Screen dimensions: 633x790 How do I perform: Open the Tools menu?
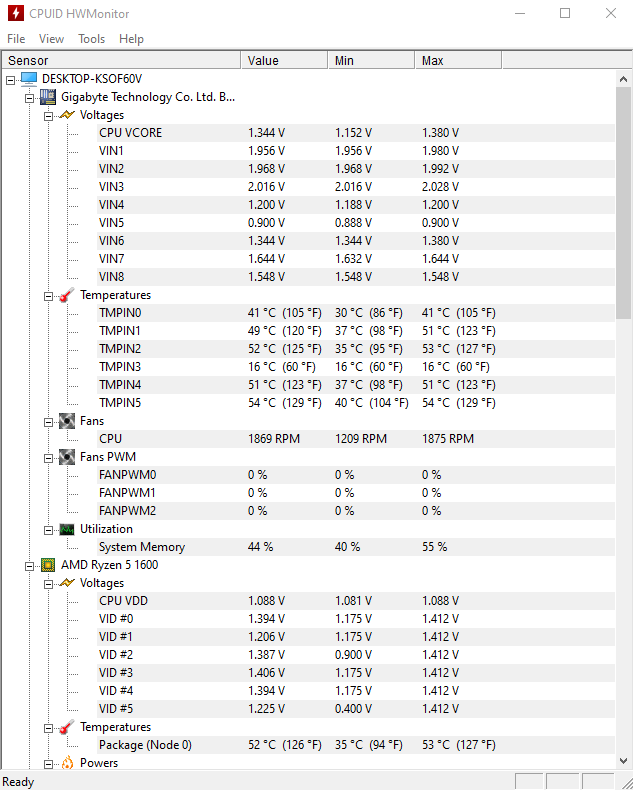pos(91,39)
